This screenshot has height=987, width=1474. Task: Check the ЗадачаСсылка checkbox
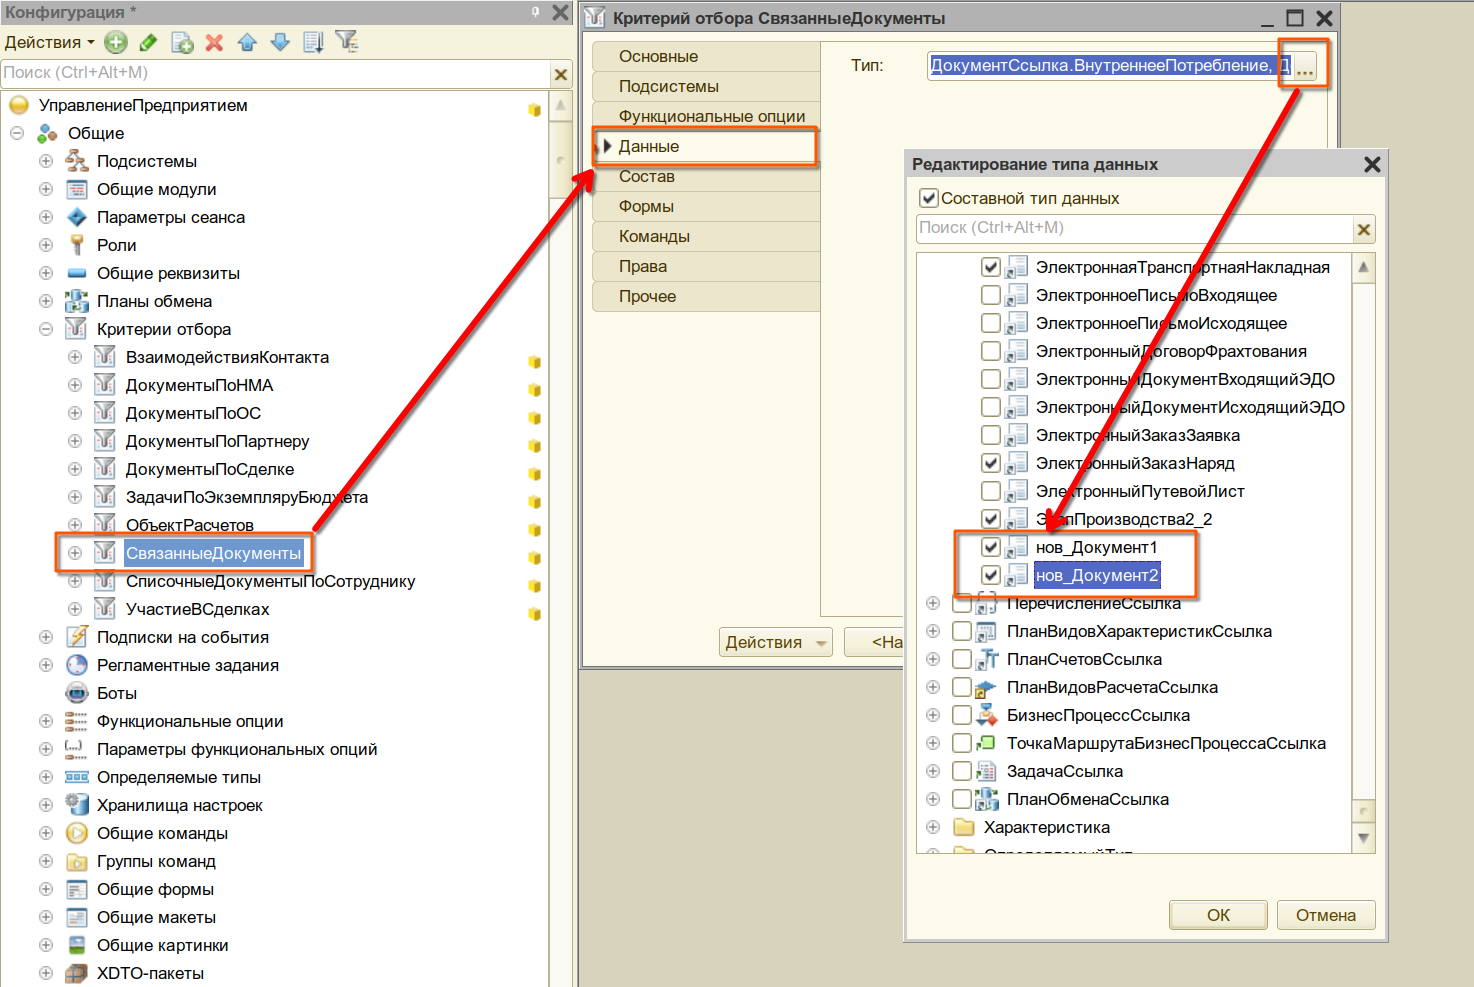[962, 771]
